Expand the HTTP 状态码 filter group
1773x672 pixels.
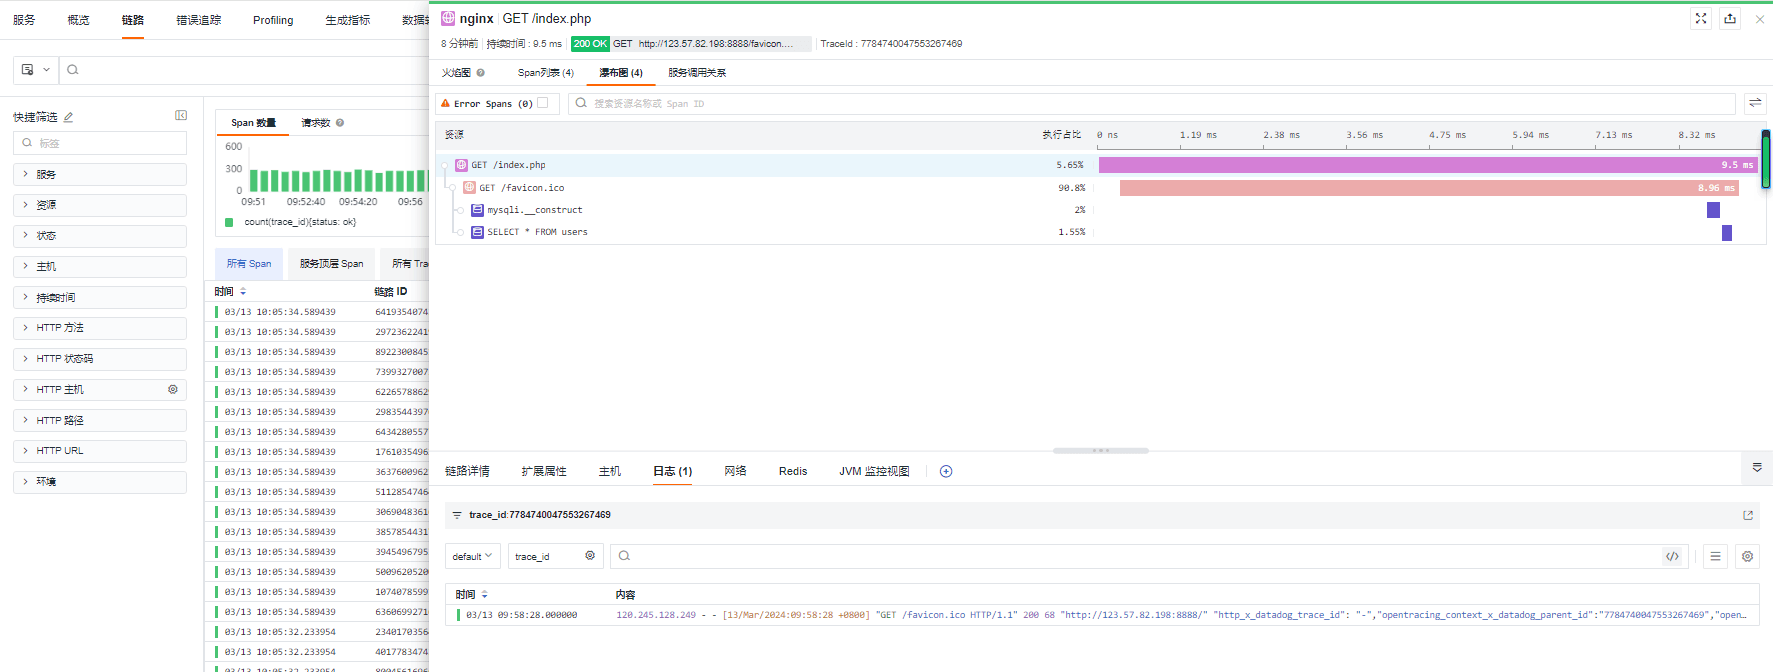[x=100, y=359]
